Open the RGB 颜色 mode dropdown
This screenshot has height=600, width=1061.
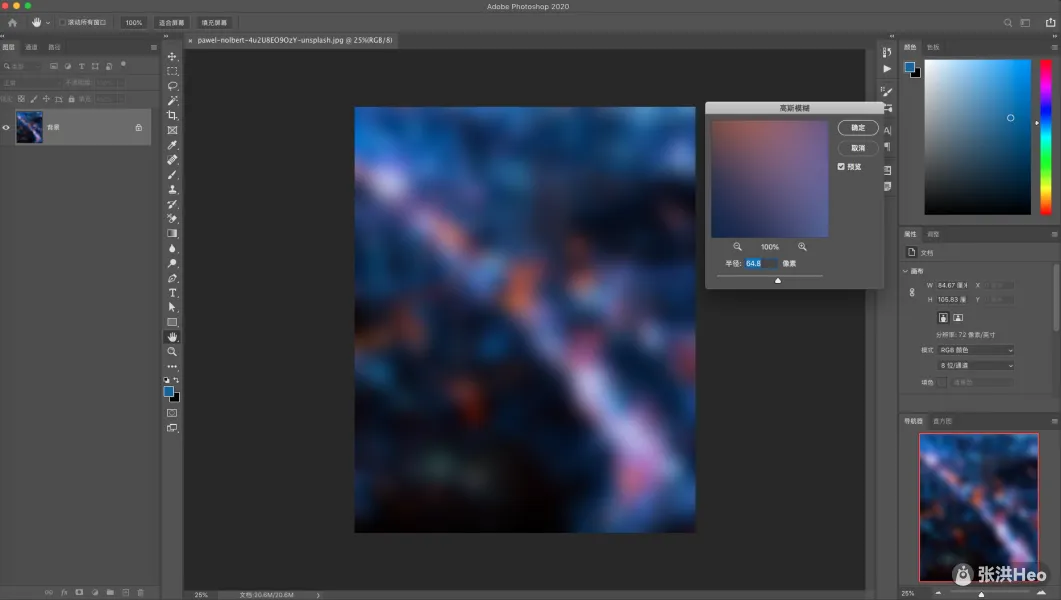point(976,350)
